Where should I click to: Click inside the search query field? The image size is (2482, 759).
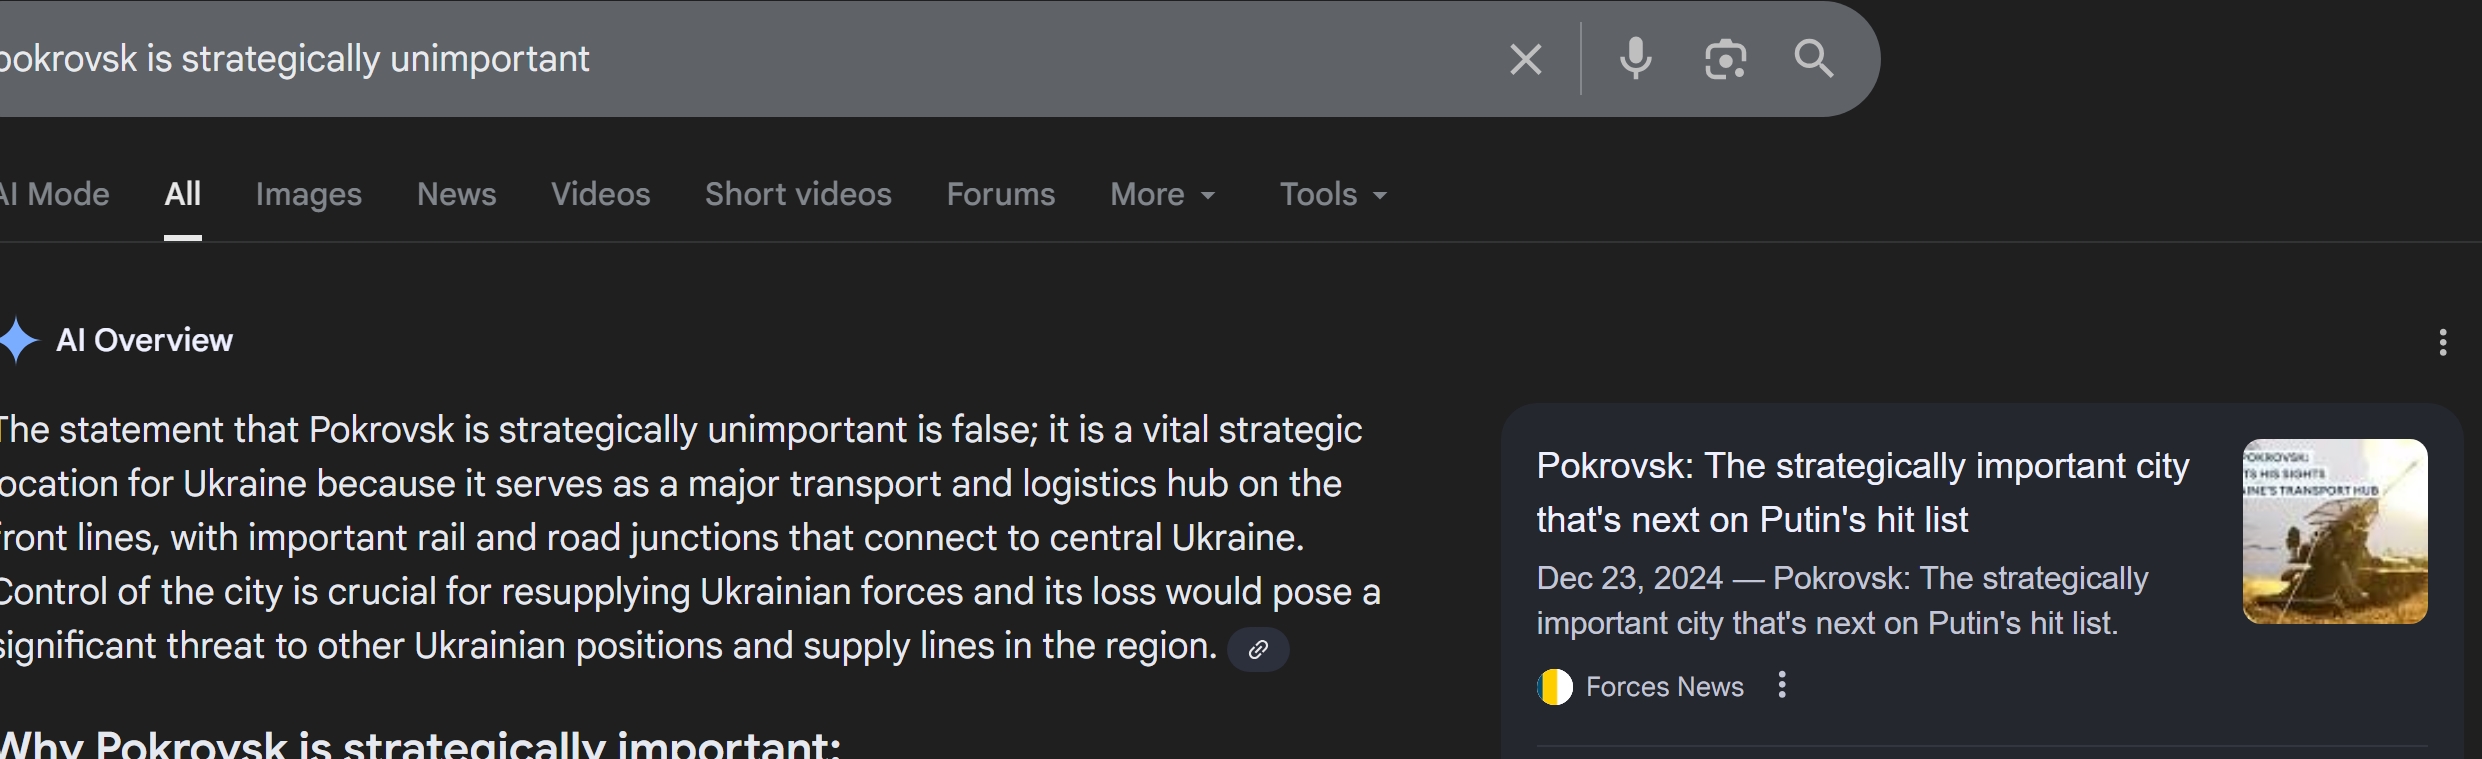(740, 59)
